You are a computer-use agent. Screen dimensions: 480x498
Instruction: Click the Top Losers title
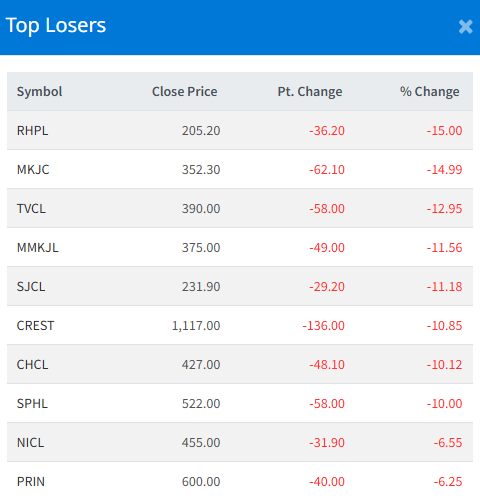click(56, 26)
